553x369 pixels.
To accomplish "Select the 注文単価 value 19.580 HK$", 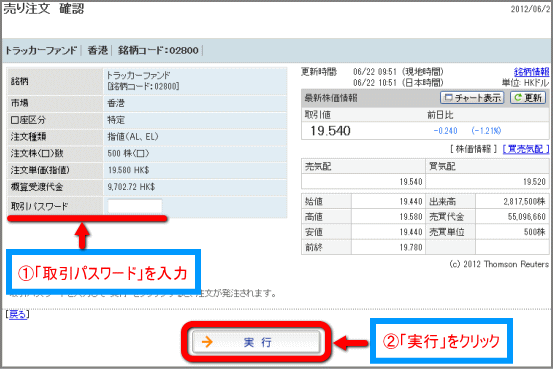I will (128, 170).
